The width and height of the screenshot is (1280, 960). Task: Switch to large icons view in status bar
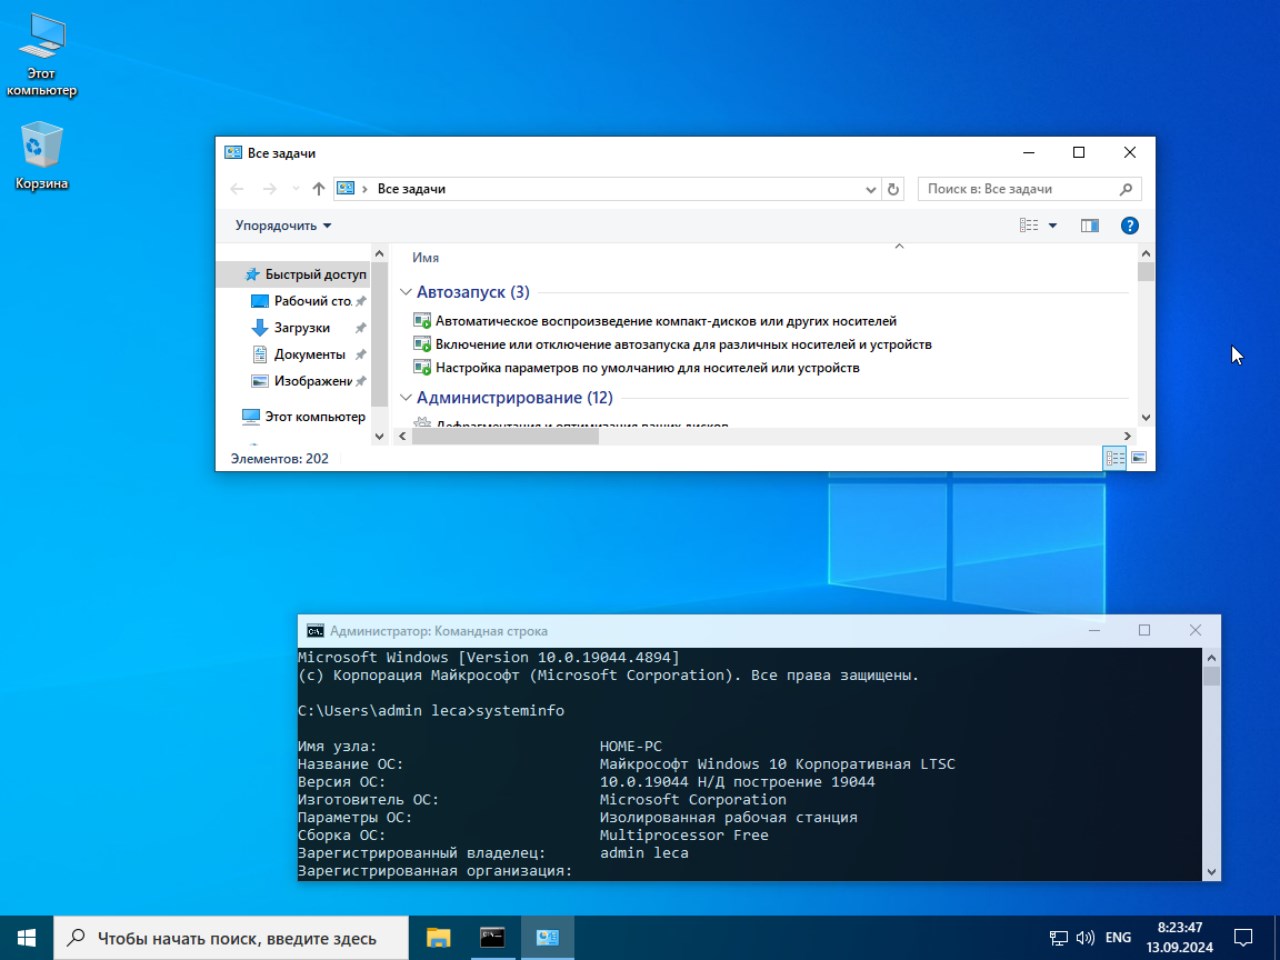pyautogui.click(x=1138, y=458)
